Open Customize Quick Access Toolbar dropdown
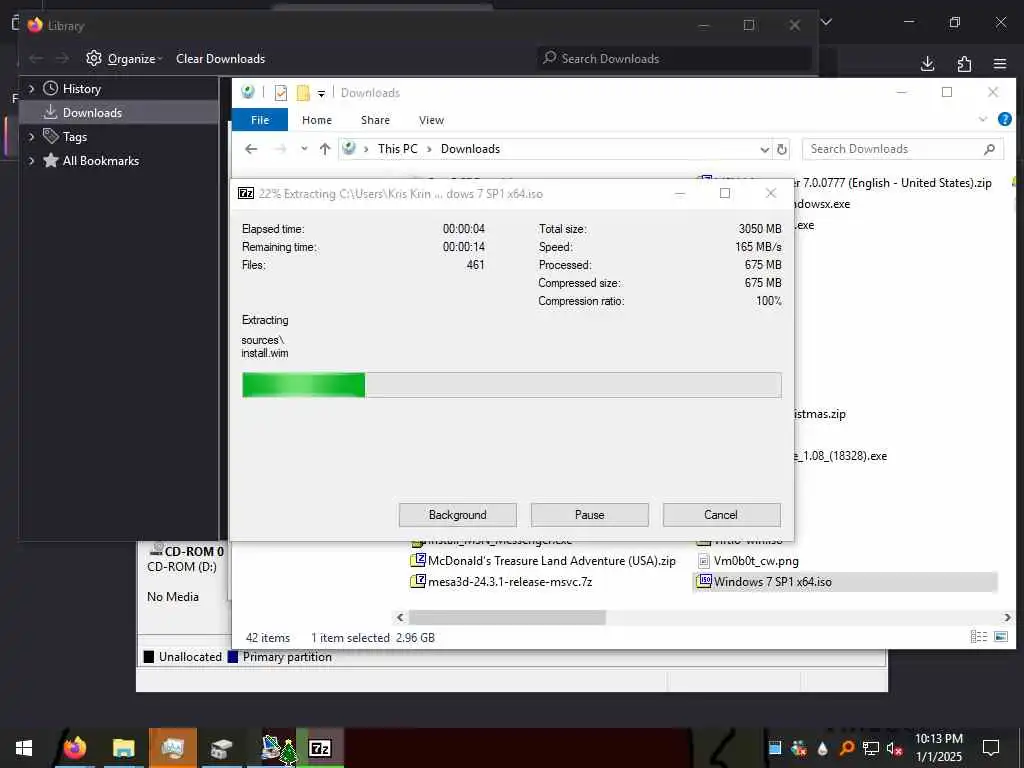Image resolution: width=1024 pixels, height=768 pixels. click(321, 94)
